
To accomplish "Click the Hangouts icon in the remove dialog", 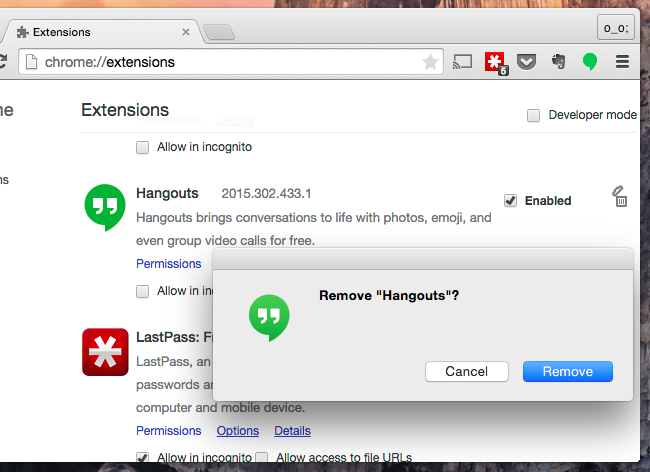I will 269,317.
